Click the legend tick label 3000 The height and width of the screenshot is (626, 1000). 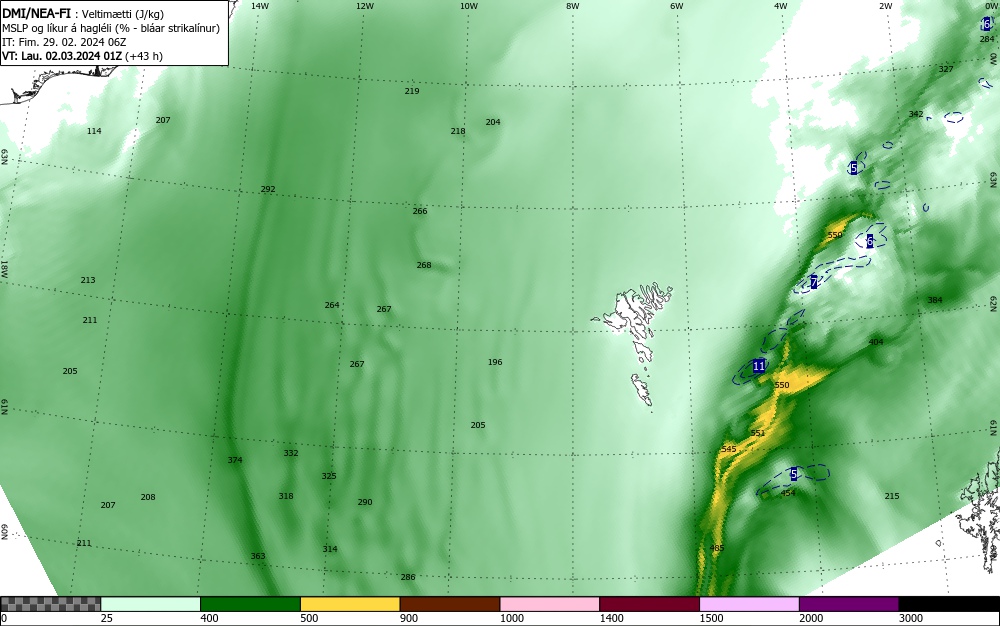[911, 618]
